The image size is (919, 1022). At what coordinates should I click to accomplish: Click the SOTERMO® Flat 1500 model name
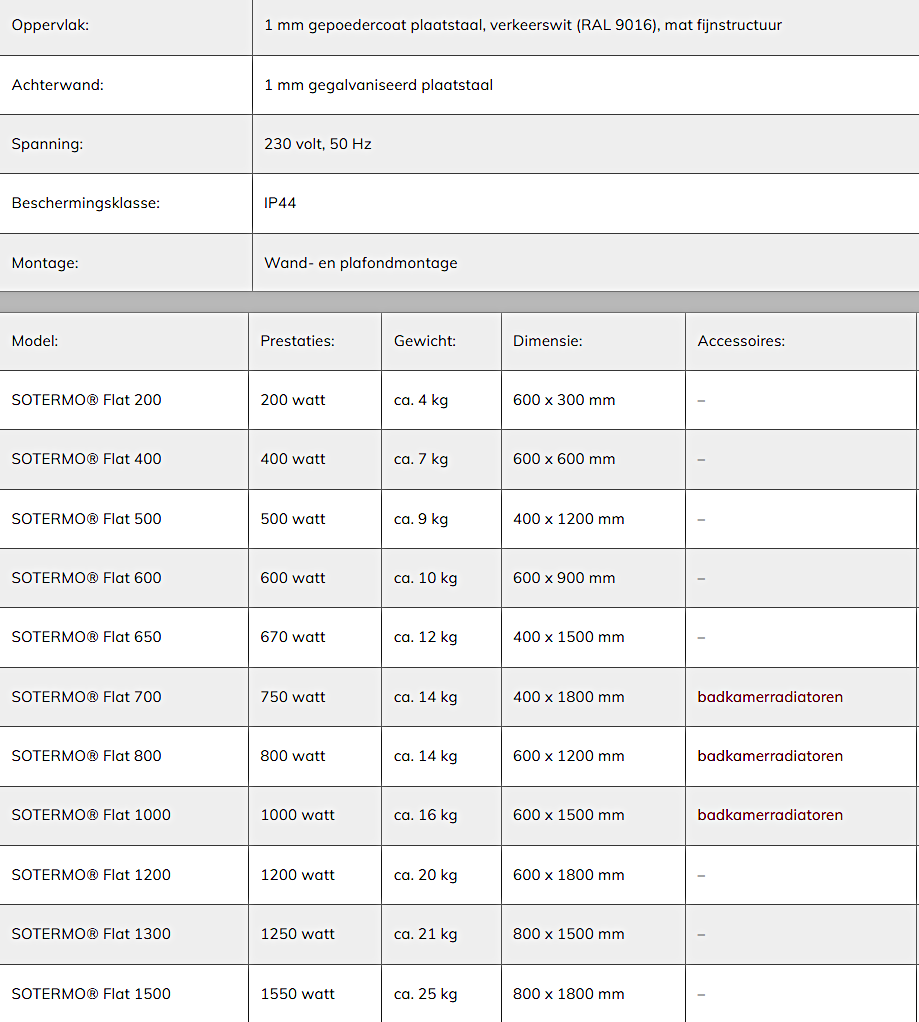click(x=91, y=994)
